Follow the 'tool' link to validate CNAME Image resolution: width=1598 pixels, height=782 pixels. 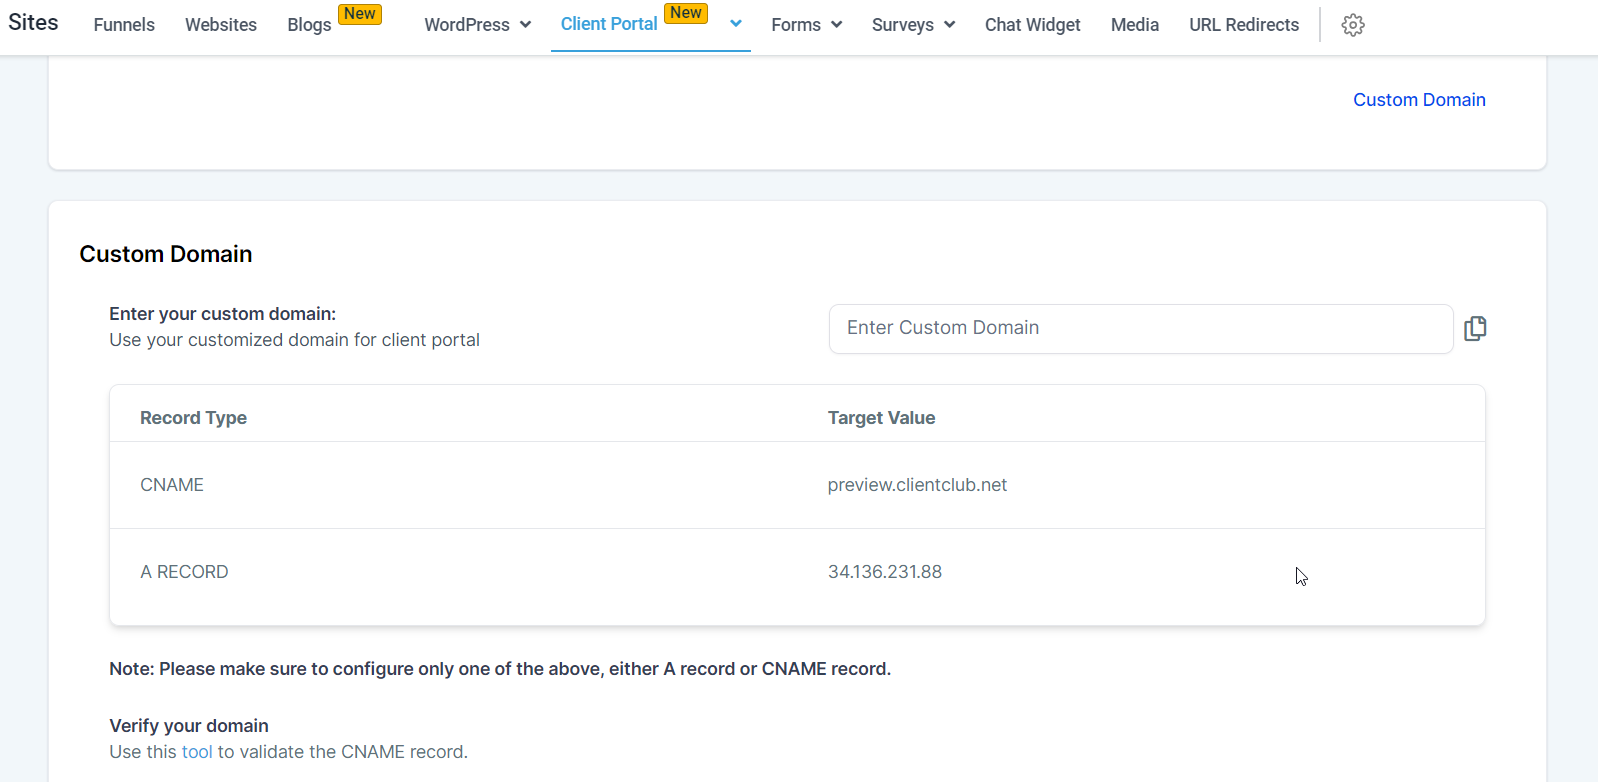[x=197, y=752]
